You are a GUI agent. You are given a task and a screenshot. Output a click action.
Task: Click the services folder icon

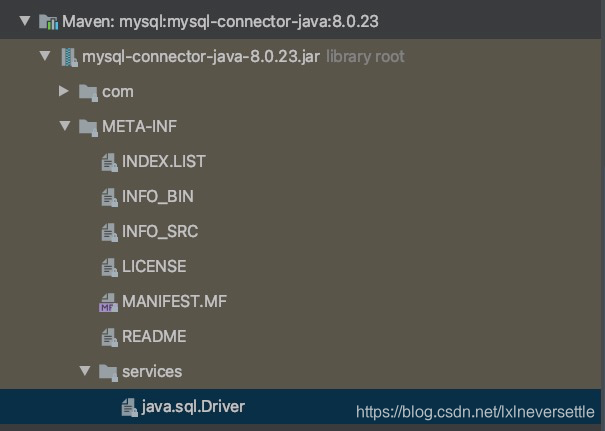108,373
